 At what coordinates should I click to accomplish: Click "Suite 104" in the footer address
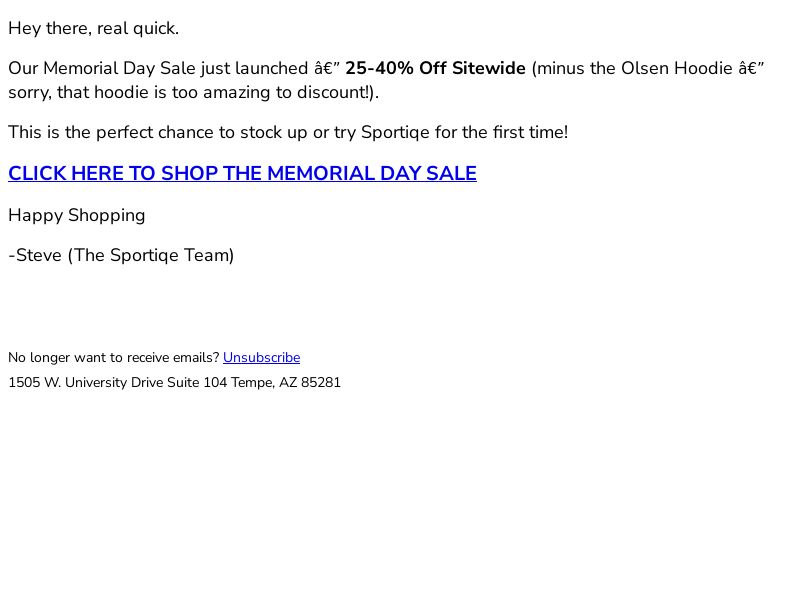point(201,382)
